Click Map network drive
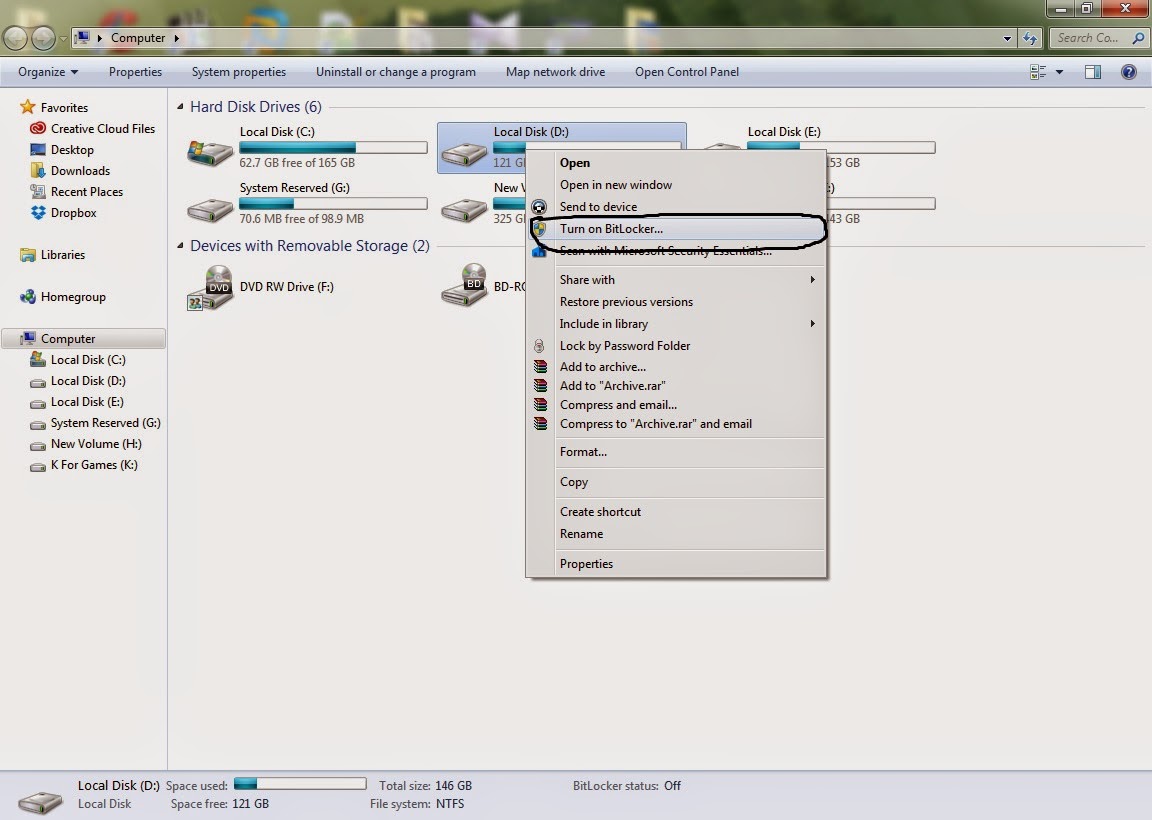Screen dimensions: 1152x820 [x=555, y=72]
